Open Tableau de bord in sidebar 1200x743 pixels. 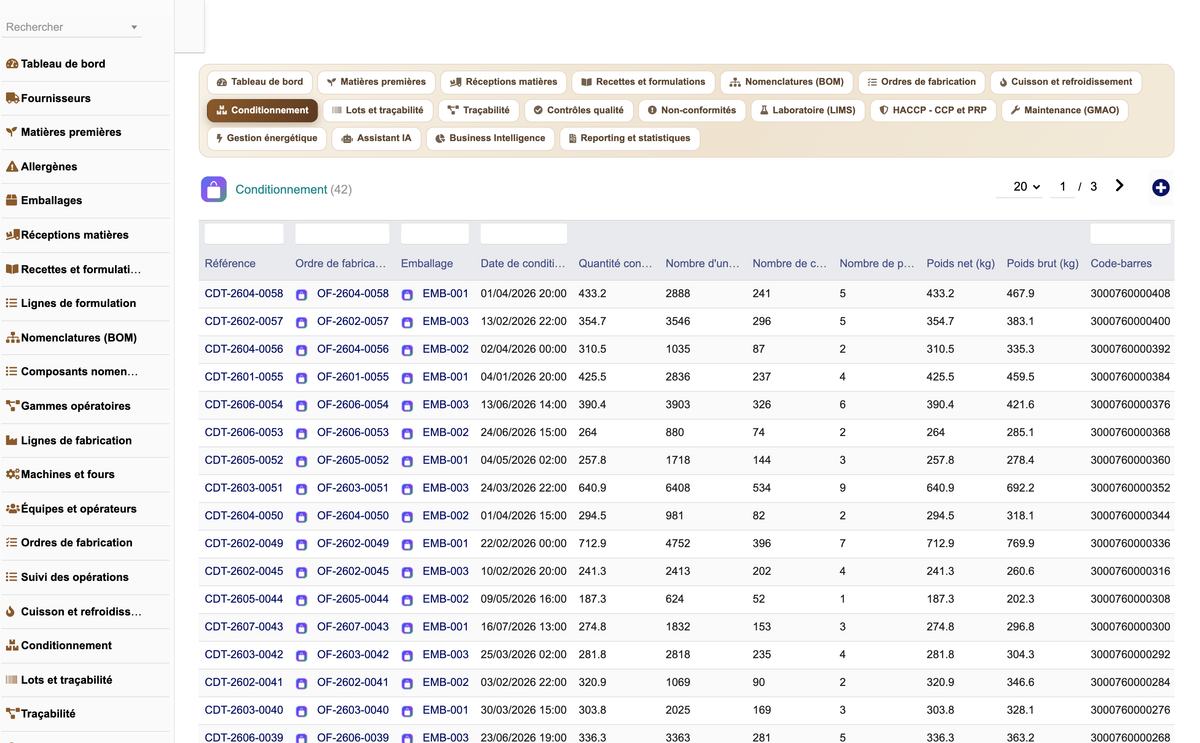(x=63, y=64)
